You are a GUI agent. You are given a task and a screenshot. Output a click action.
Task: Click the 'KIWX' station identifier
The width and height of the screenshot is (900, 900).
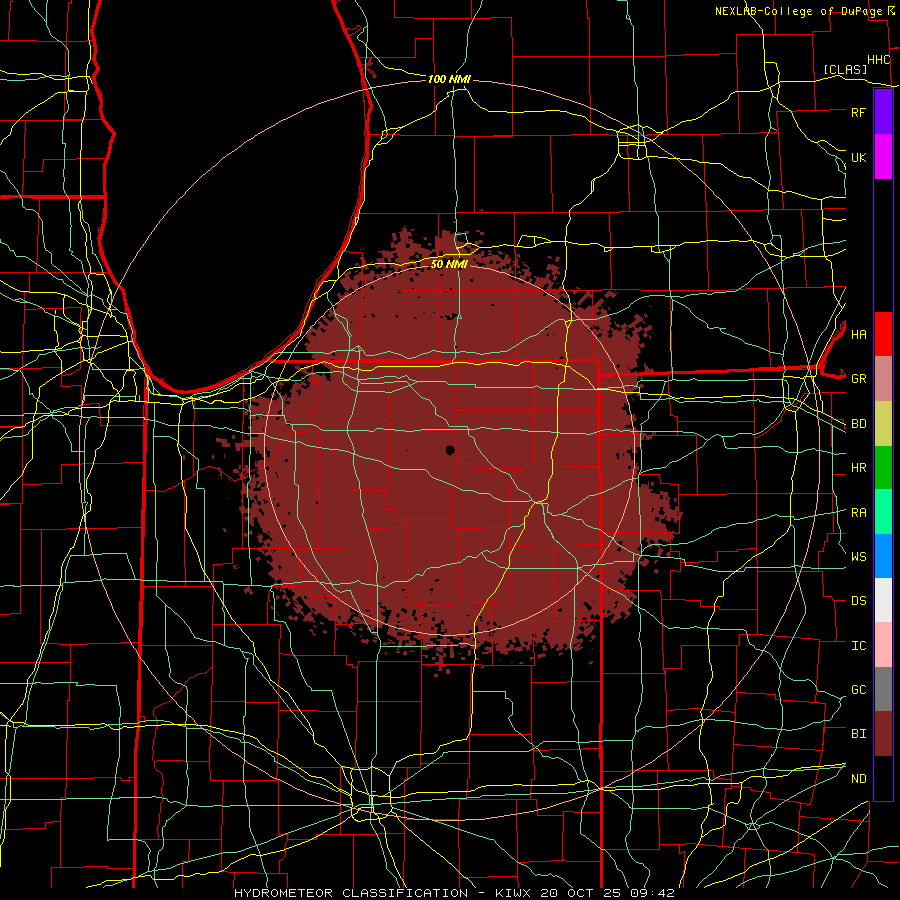tap(513, 893)
